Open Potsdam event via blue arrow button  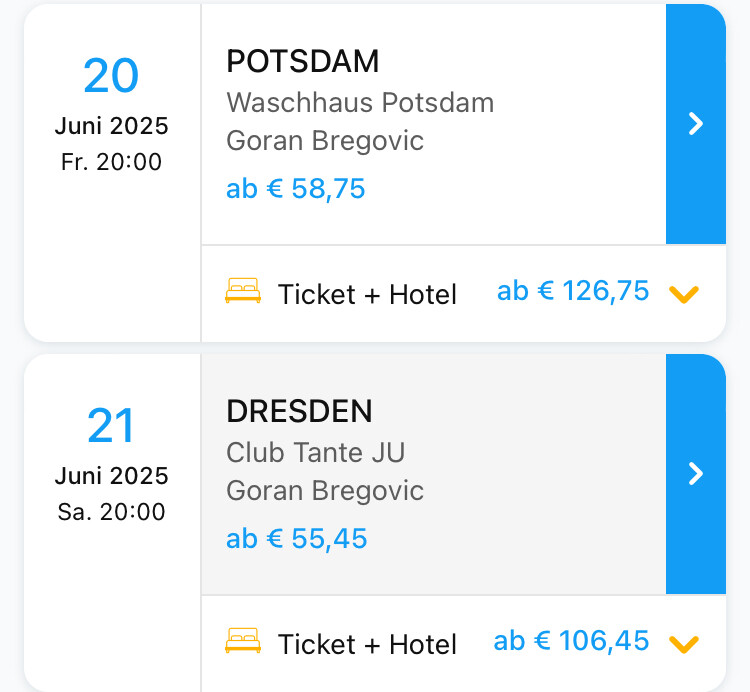click(x=696, y=124)
